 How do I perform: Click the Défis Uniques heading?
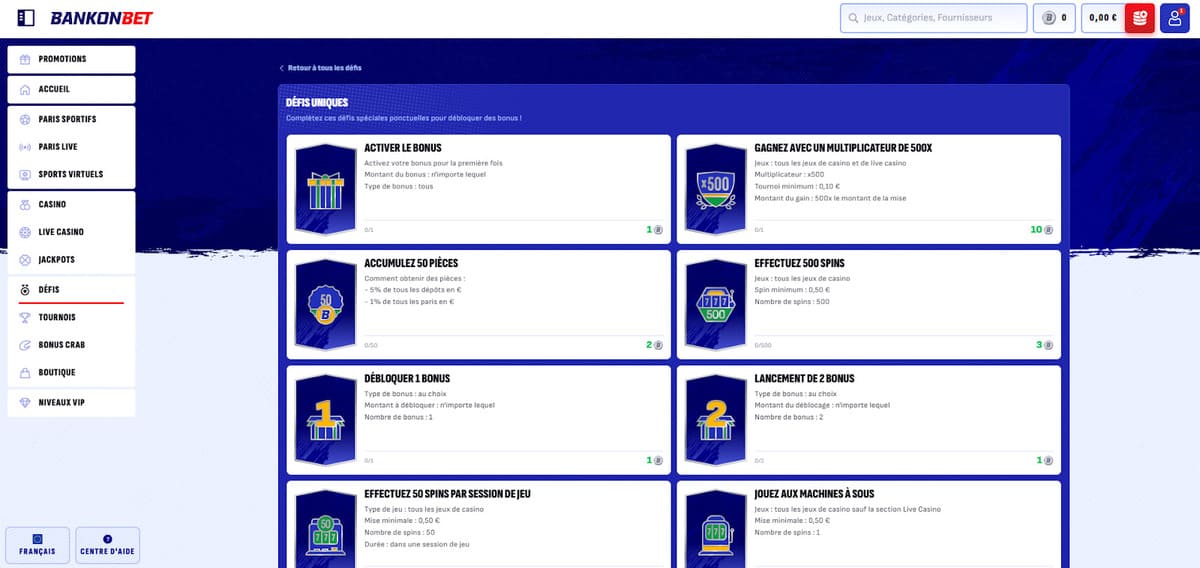coord(317,102)
